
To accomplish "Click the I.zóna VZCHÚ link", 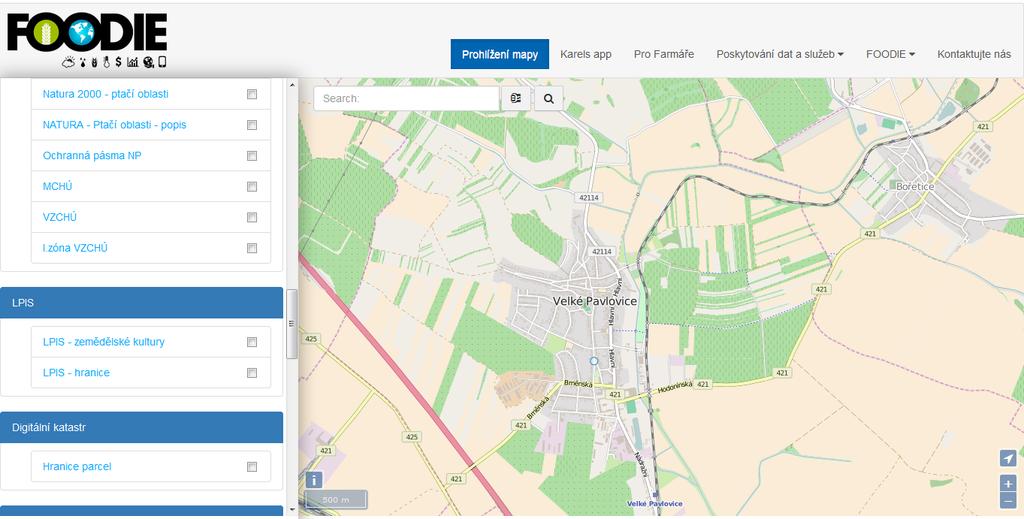I will (75, 248).
